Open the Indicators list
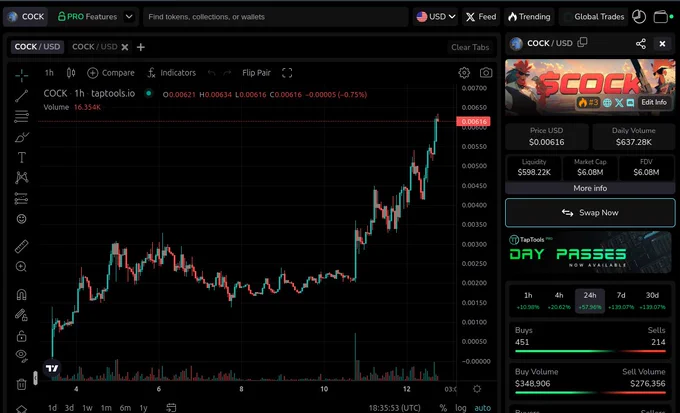 (x=172, y=73)
